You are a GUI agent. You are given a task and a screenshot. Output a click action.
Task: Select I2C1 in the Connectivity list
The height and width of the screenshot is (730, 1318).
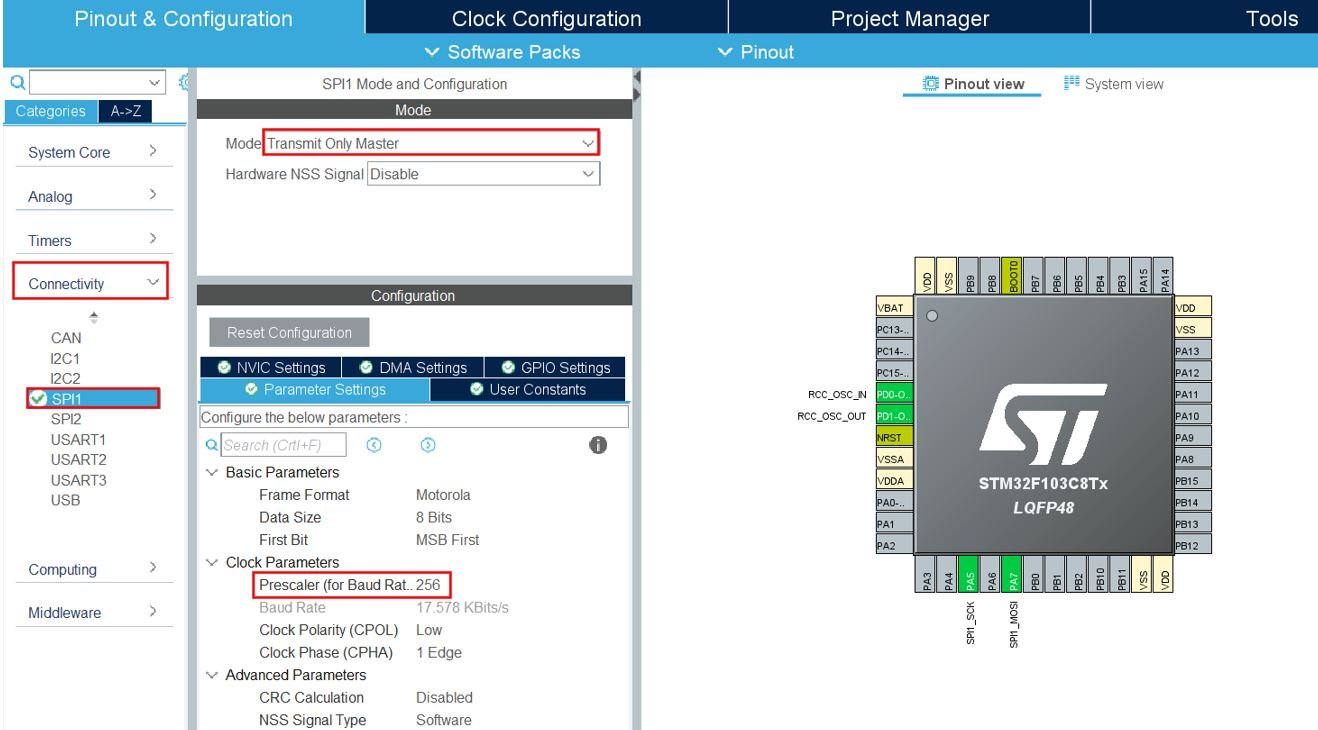pyautogui.click(x=66, y=358)
